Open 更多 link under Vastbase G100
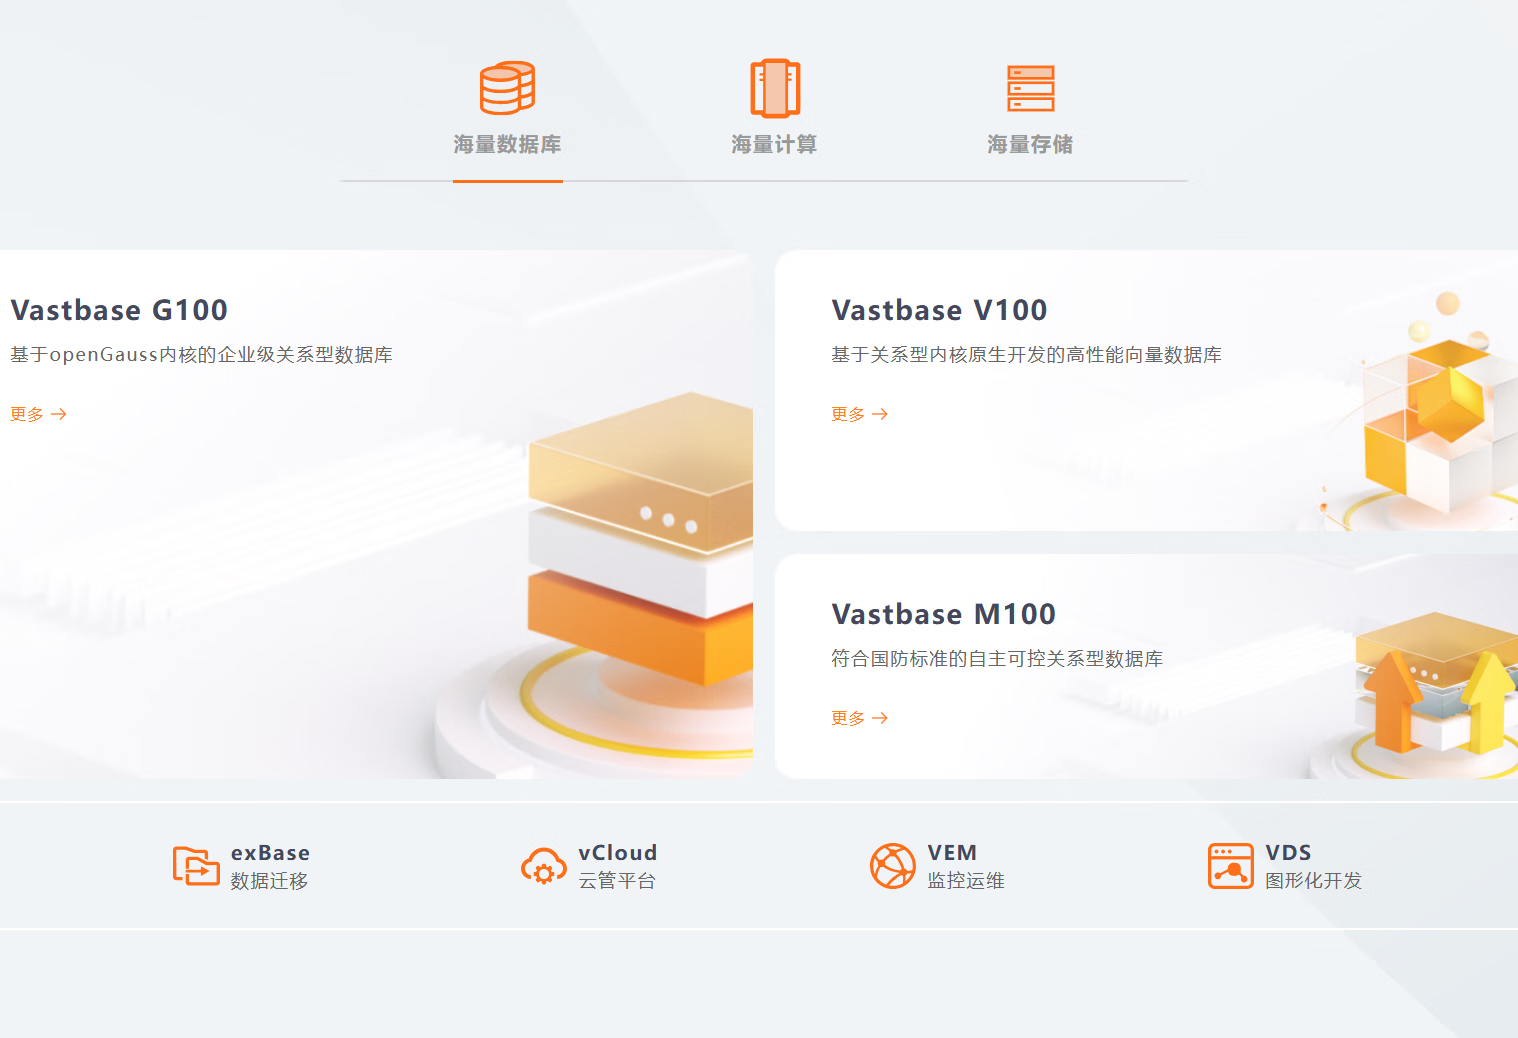Image resolution: width=1518 pixels, height=1038 pixels. point(38,414)
